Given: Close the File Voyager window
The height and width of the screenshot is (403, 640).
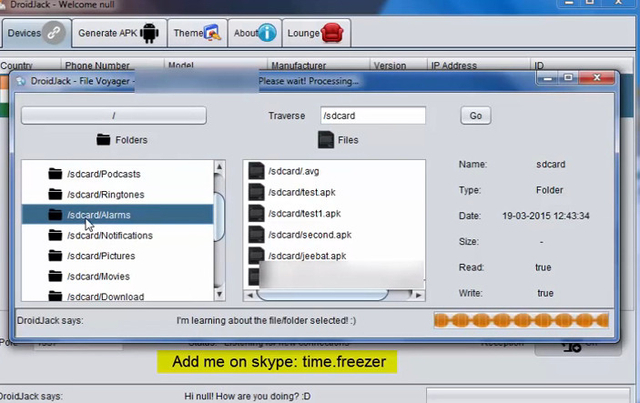Looking at the screenshot, I should coord(597,78).
